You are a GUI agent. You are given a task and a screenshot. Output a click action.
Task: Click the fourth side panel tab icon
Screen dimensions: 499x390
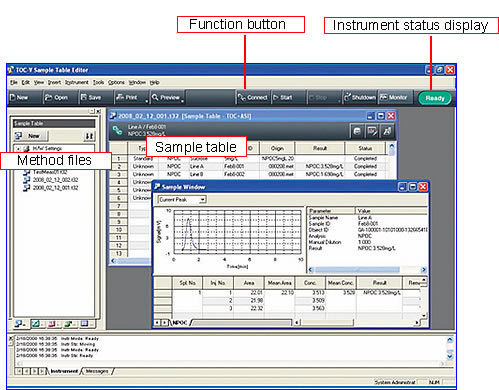click(69, 323)
